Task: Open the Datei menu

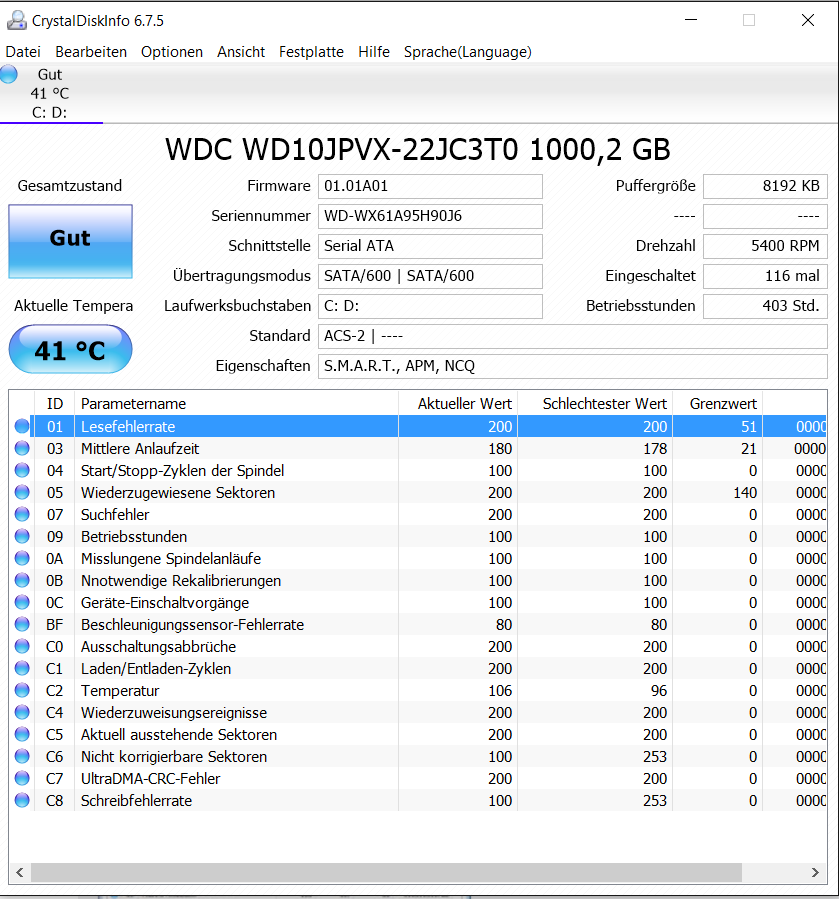Action: (x=23, y=52)
